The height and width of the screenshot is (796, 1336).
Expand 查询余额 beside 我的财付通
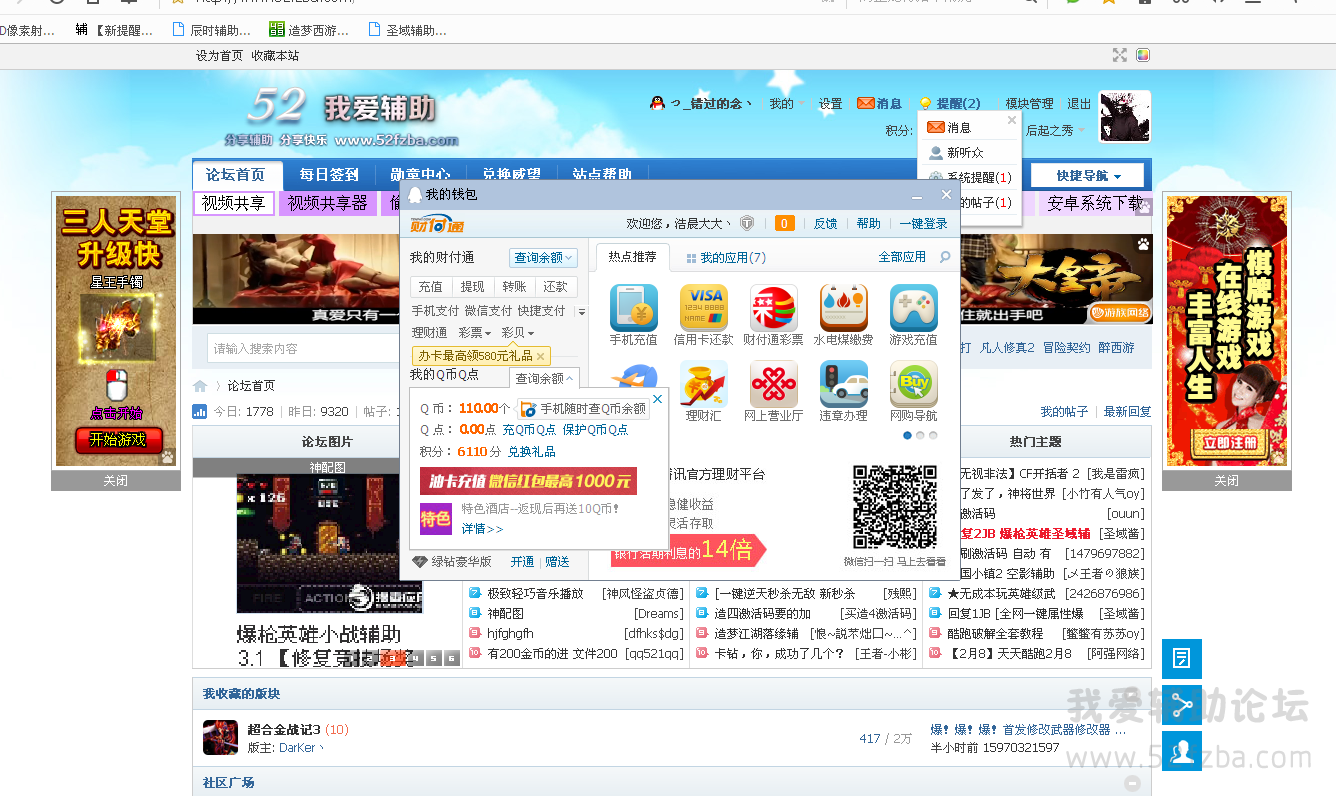pos(544,258)
